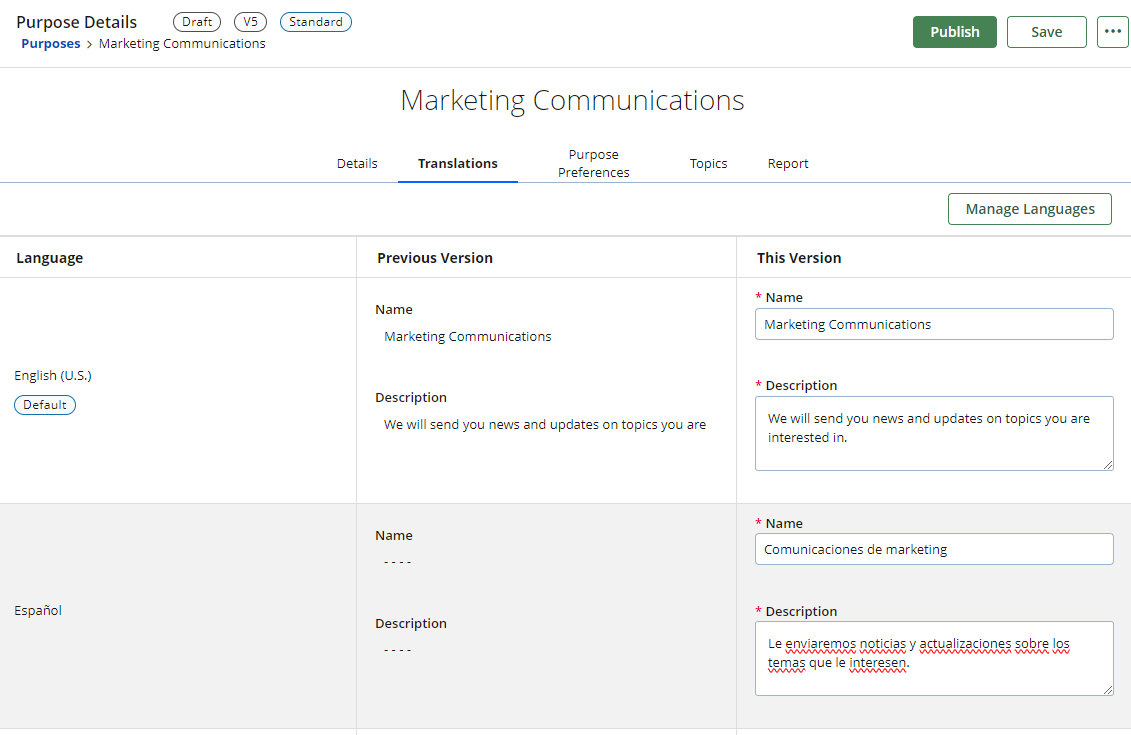
Task: Click the resize handle of Español Description
Action: (1107, 690)
